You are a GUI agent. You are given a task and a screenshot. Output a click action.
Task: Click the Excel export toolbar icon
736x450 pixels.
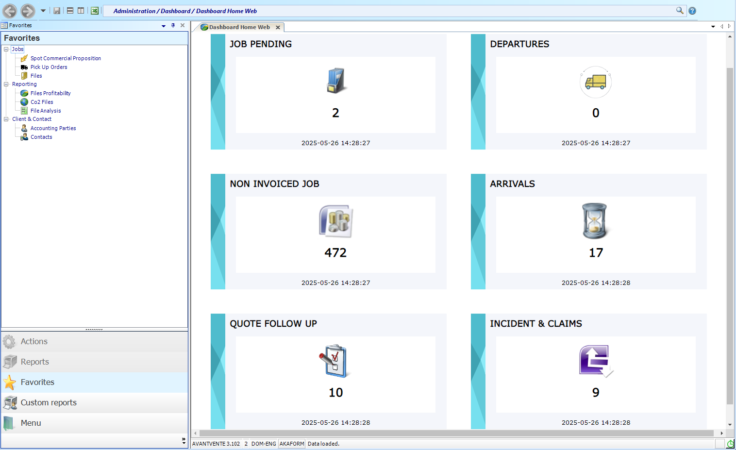click(x=95, y=11)
